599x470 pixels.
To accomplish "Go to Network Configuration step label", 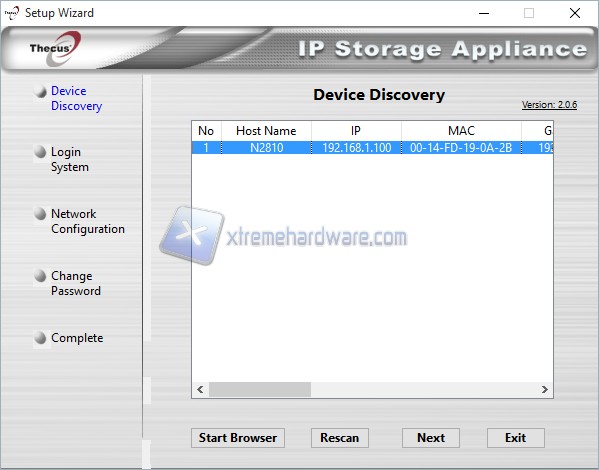I will tap(88, 221).
